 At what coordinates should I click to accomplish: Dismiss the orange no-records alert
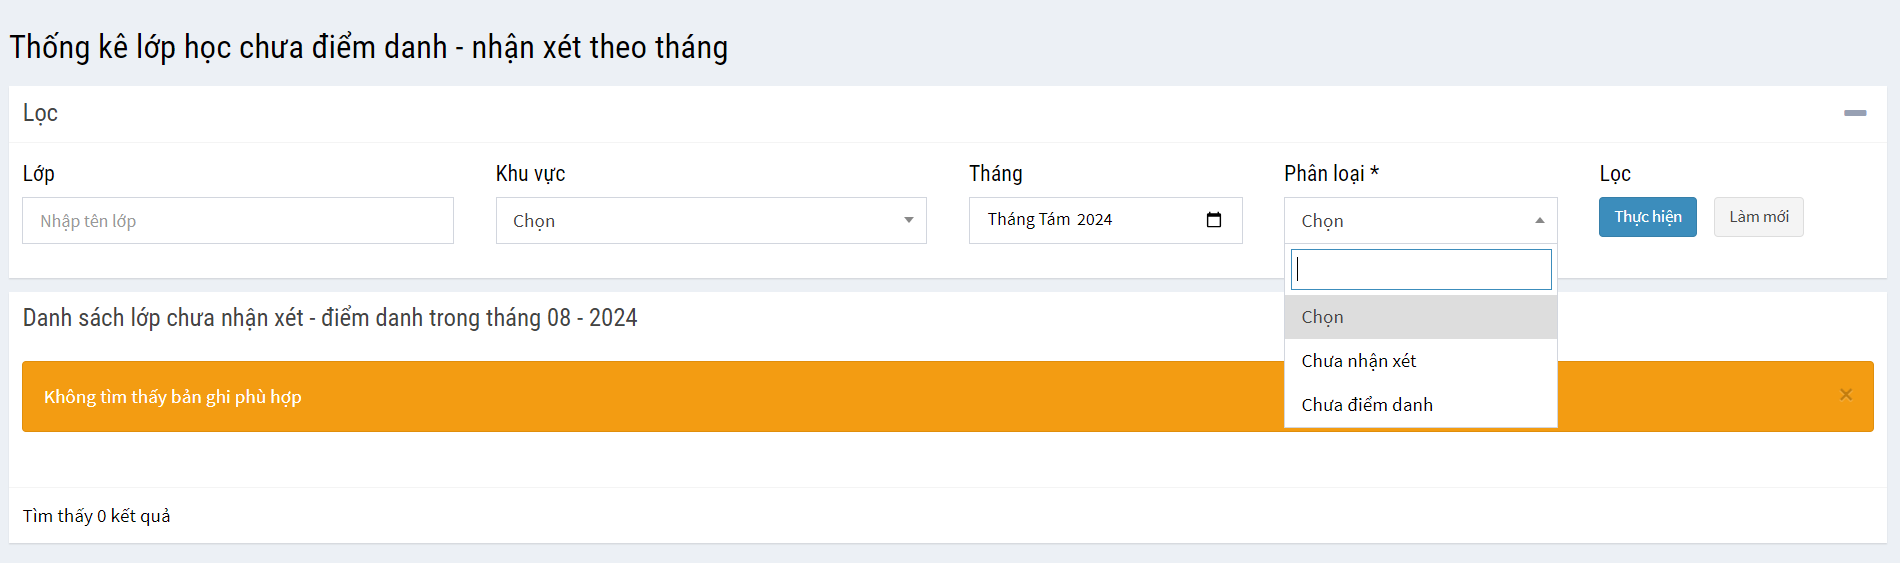1846,395
